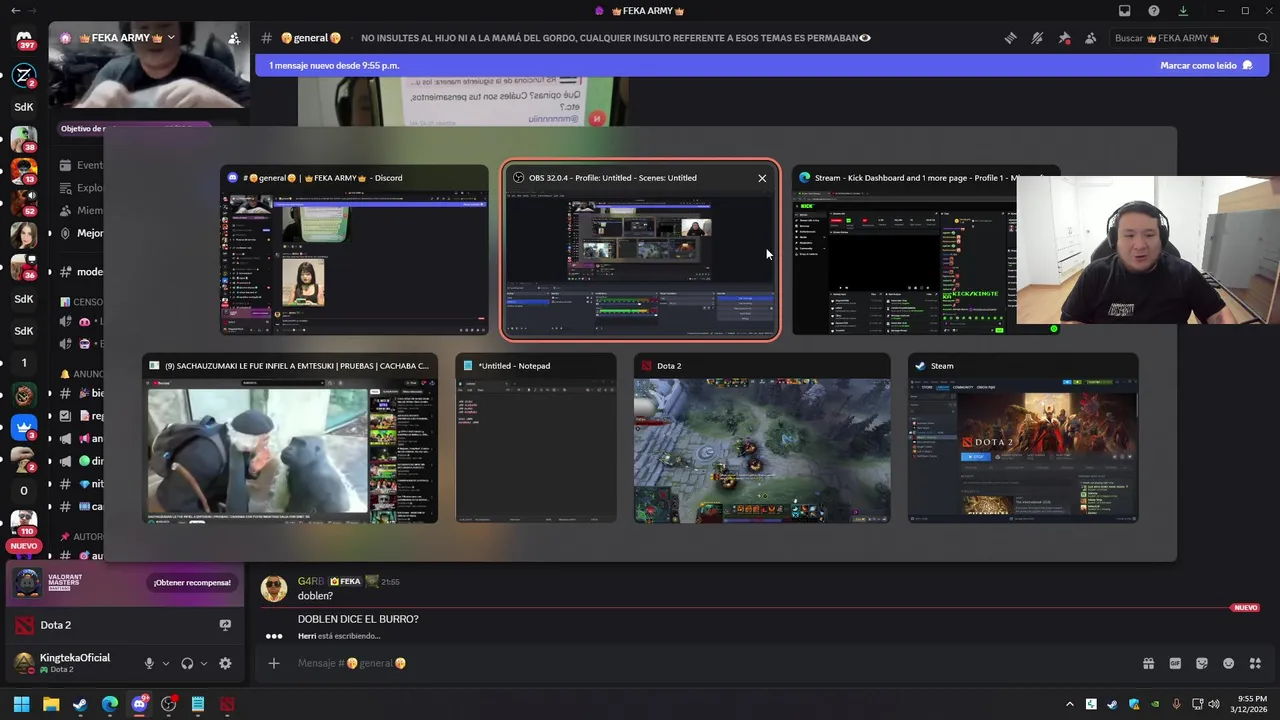This screenshot has width=1280, height=720.
Task: Toggle the member list icon
Action: tap(1091, 38)
